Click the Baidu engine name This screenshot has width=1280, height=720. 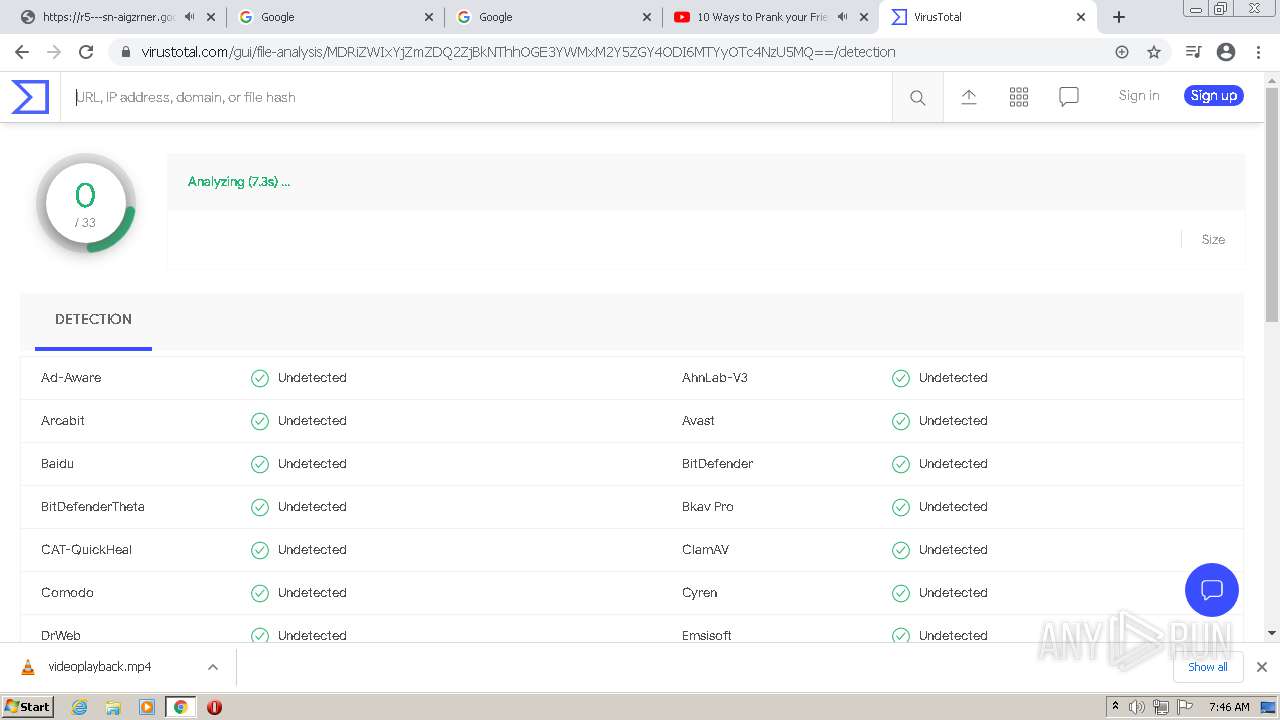pyautogui.click(x=57, y=464)
